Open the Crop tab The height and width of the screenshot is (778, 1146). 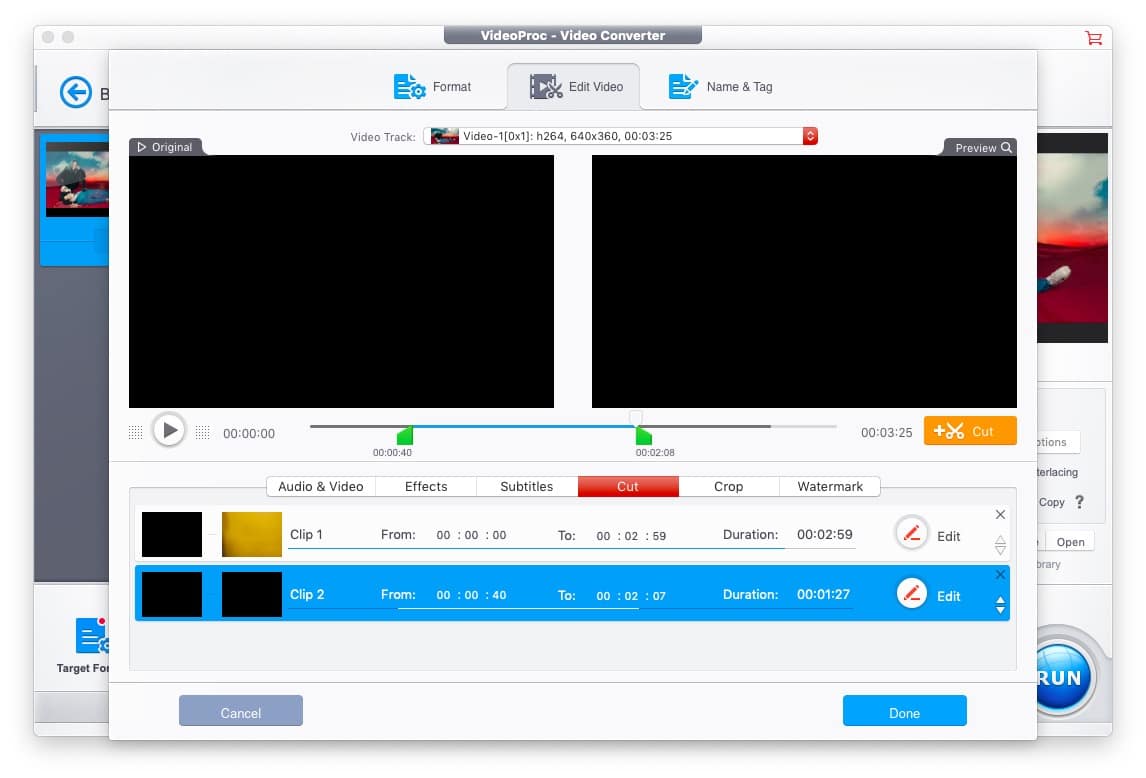click(729, 486)
